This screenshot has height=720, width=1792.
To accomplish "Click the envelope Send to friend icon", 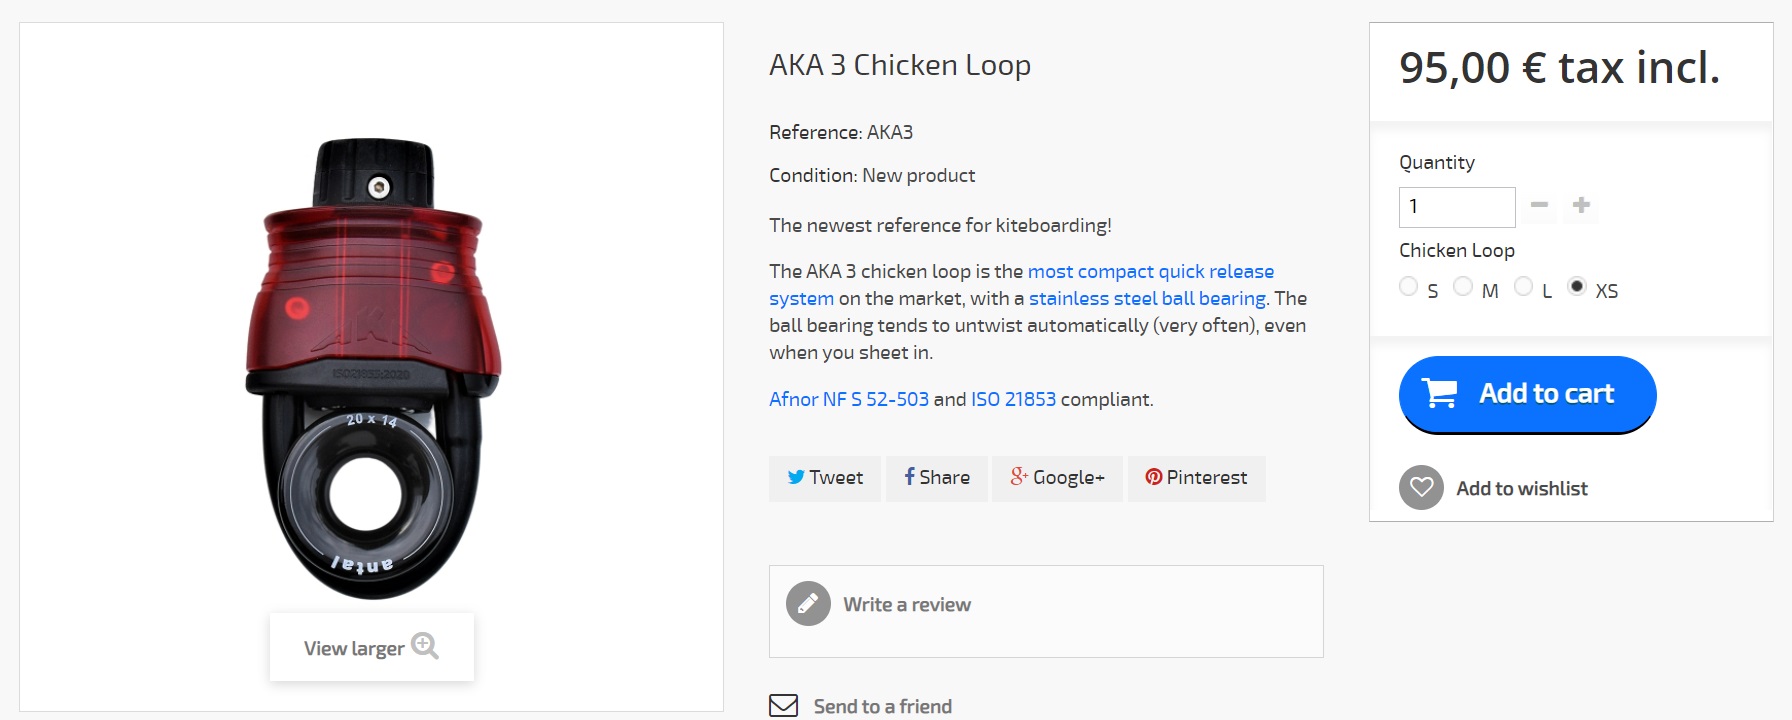I will (784, 706).
